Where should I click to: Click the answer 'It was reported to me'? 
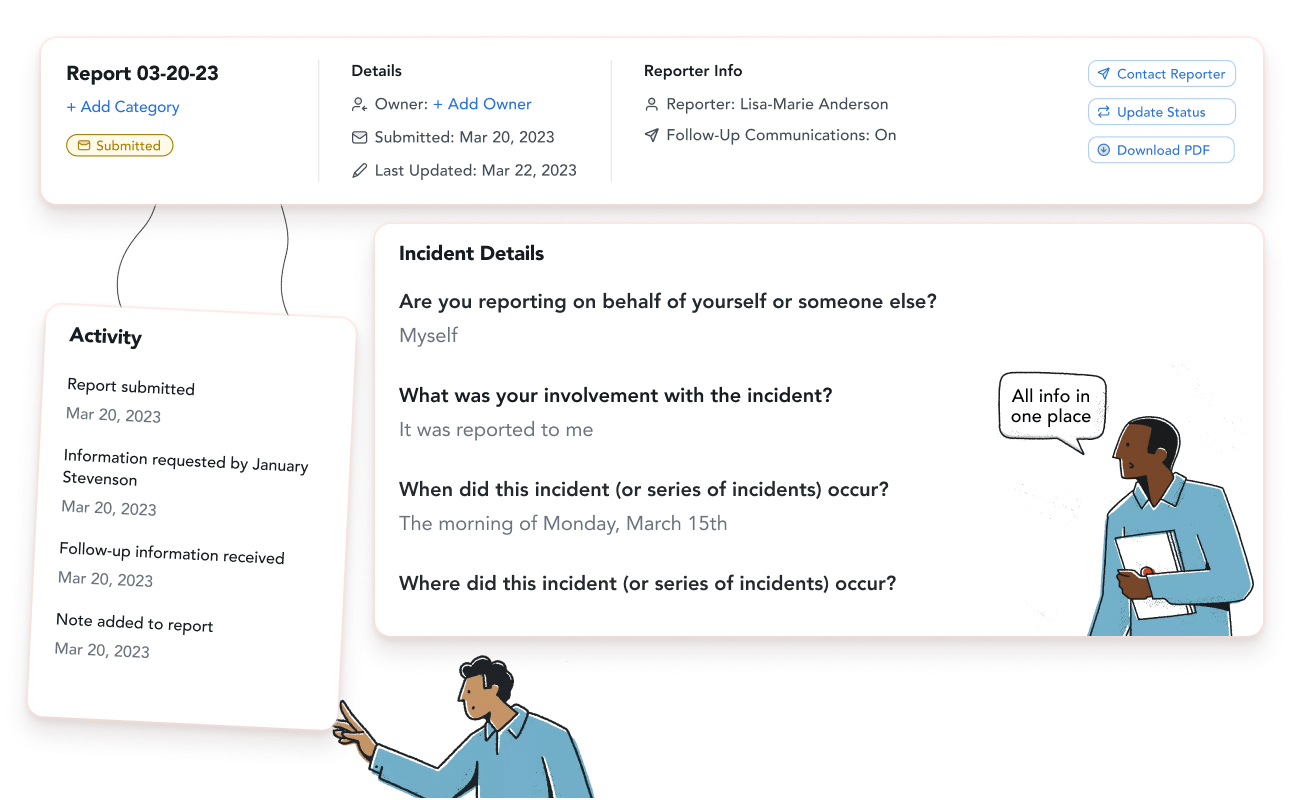[496, 430]
